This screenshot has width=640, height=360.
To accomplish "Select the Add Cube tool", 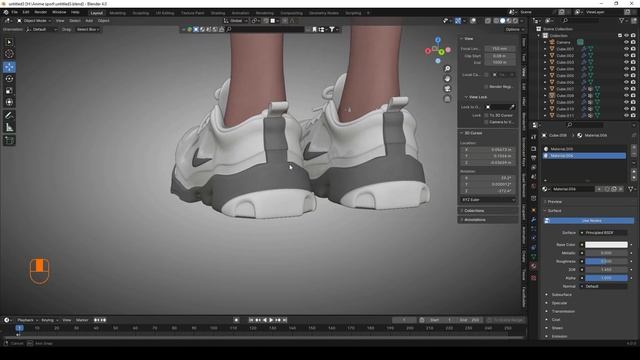I will 9,140.
